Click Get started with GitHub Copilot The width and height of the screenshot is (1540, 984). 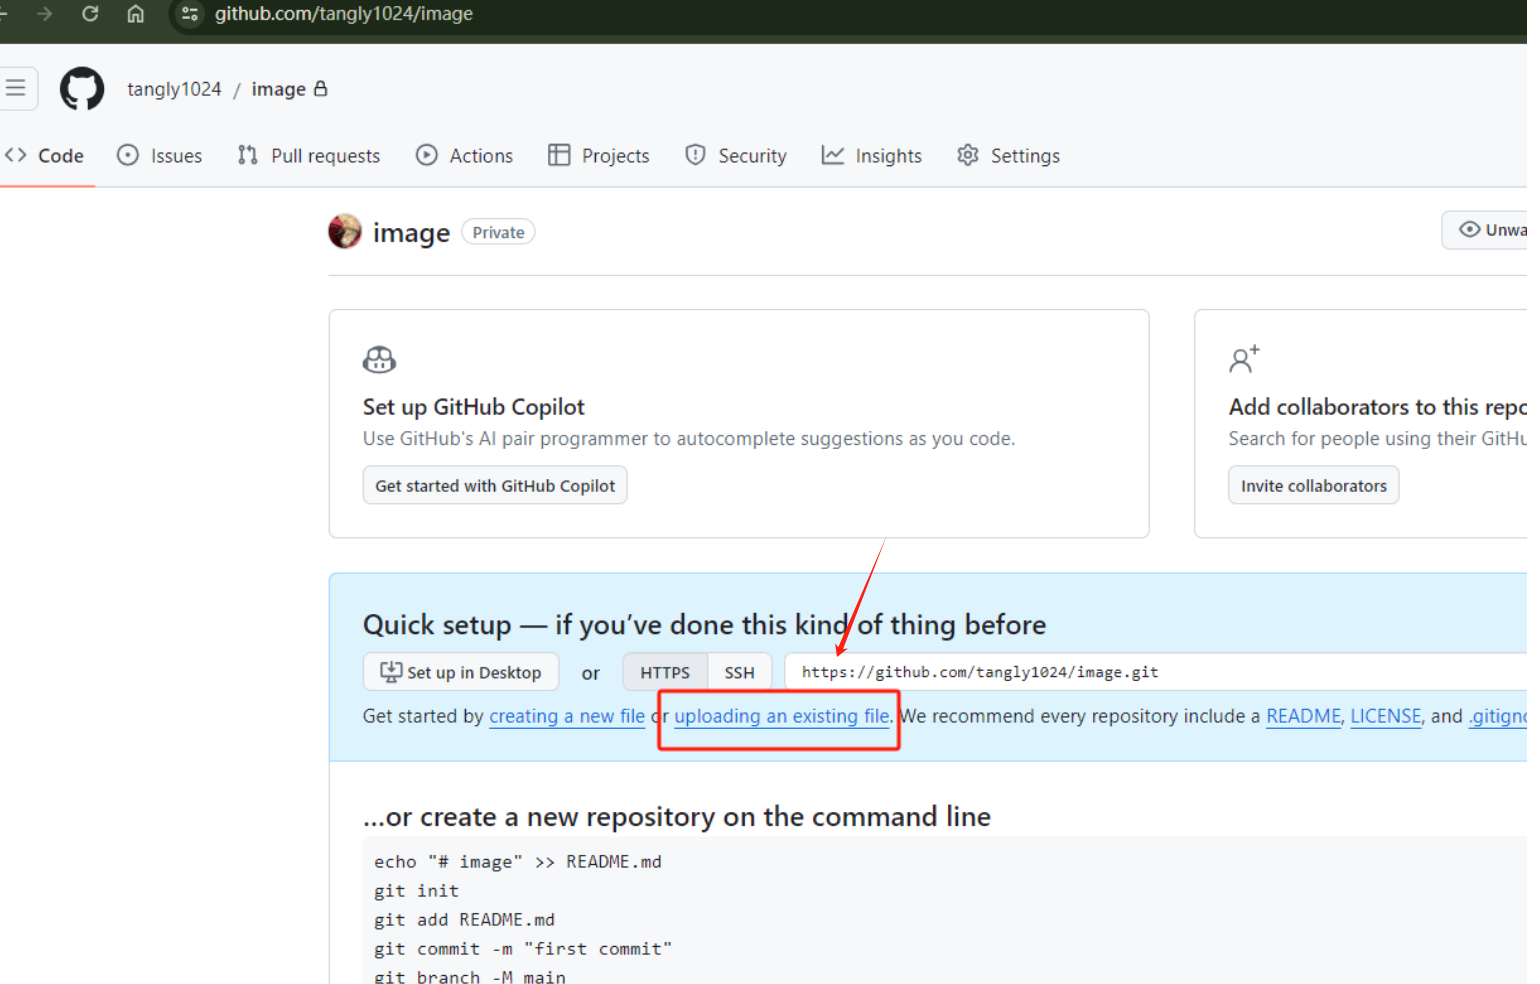point(495,486)
